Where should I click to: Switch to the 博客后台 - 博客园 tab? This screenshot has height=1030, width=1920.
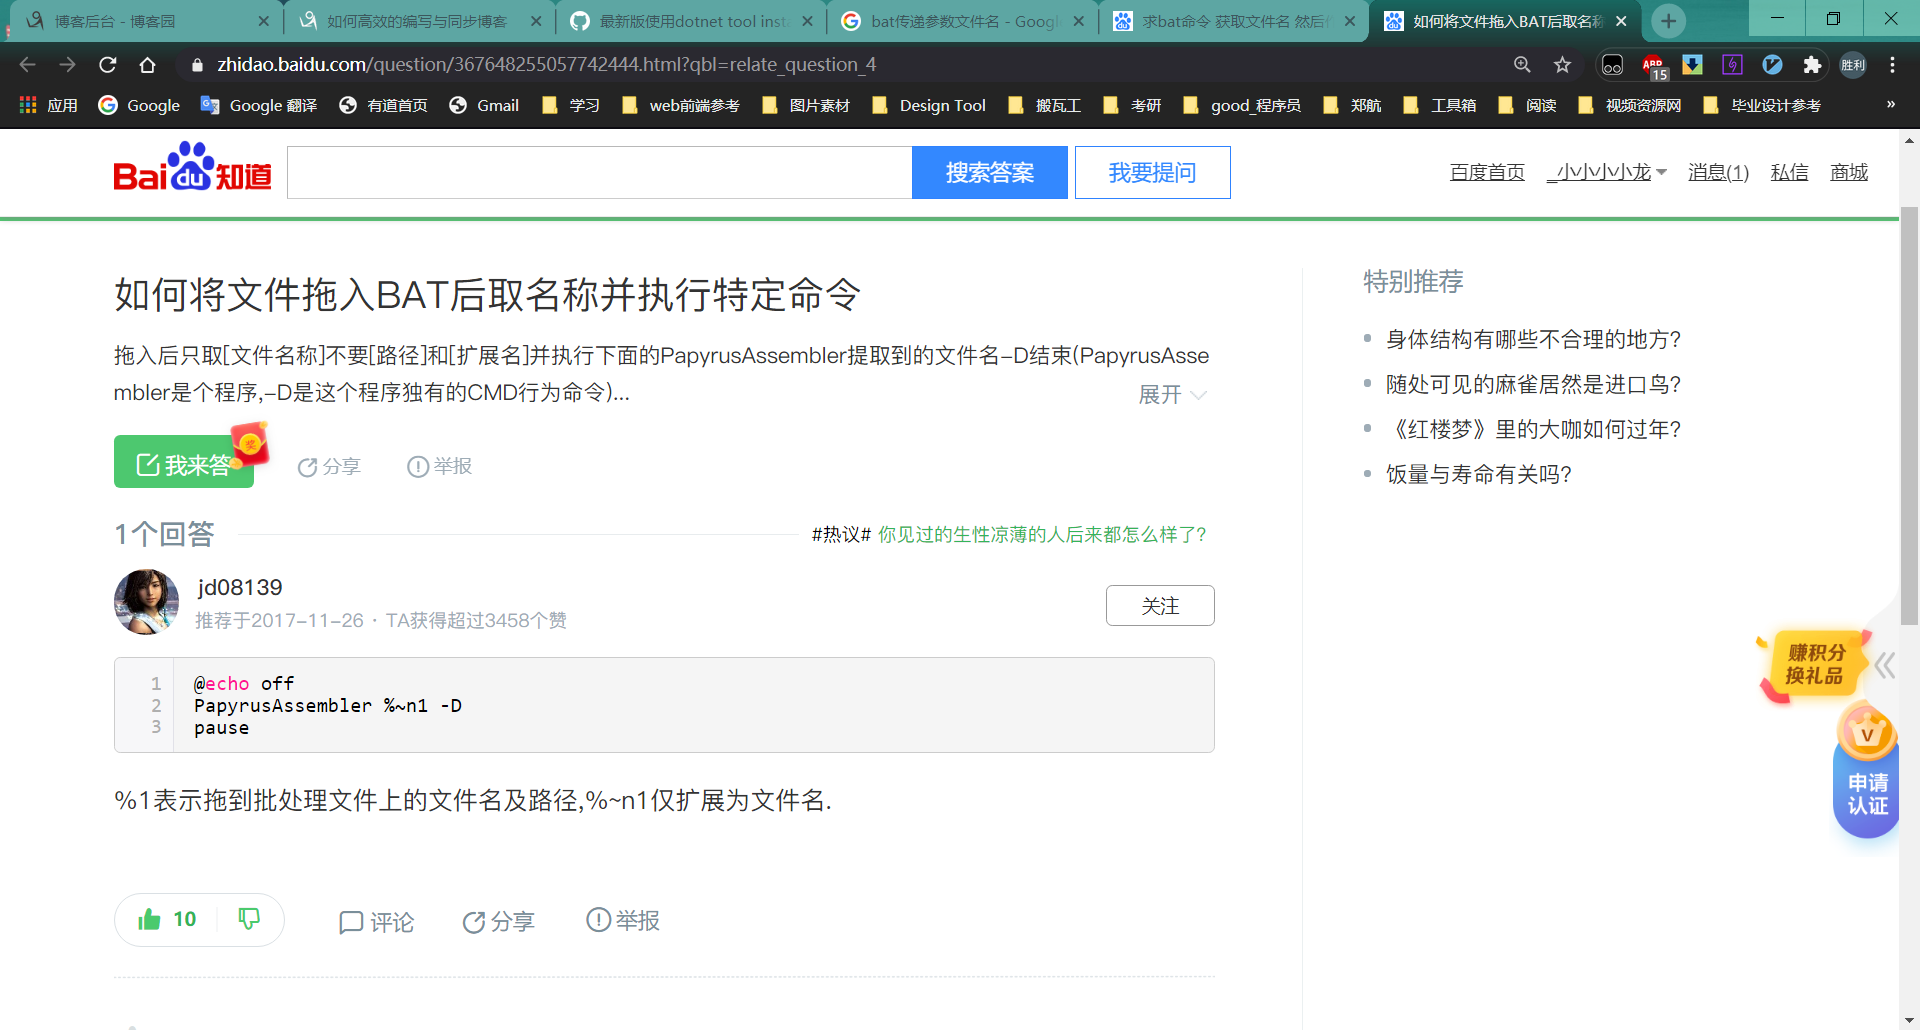click(x=140, y=21)
